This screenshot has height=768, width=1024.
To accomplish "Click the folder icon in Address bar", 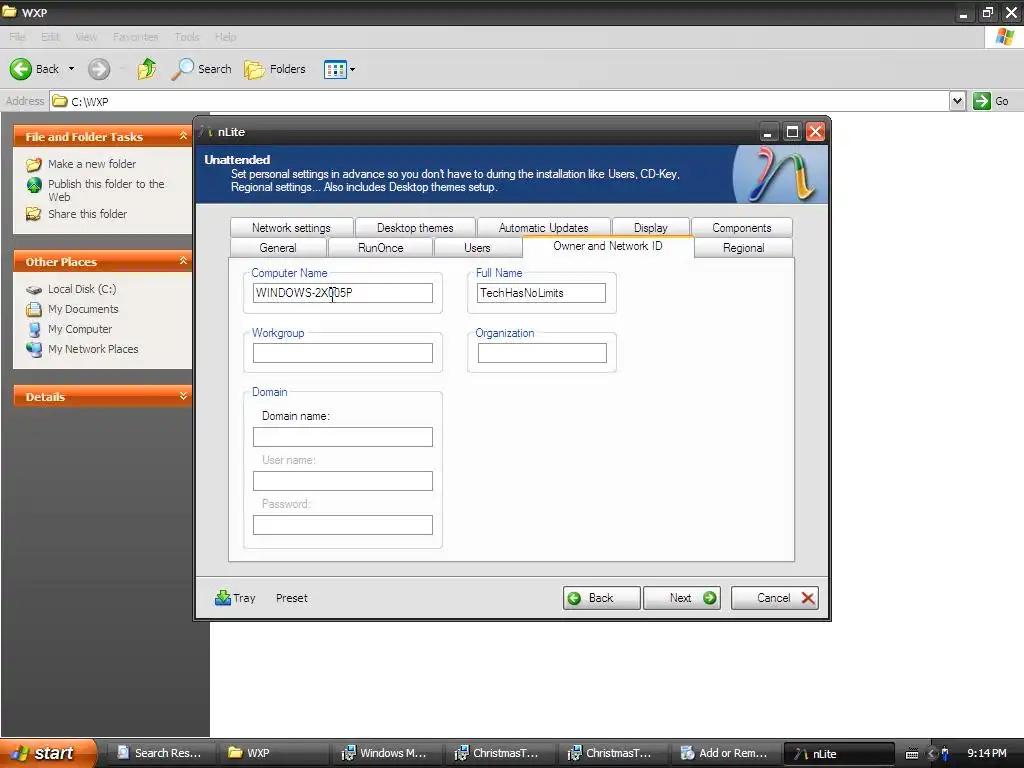I will [60, 101].
